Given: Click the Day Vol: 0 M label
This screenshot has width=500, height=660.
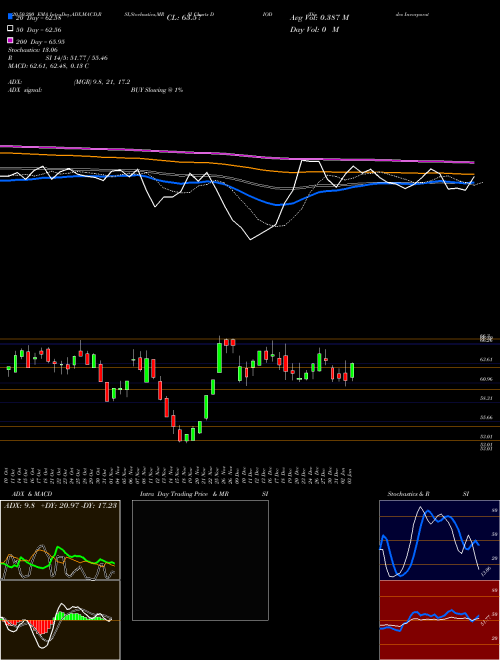Looking at the screenshot, I should click(314, 30).
